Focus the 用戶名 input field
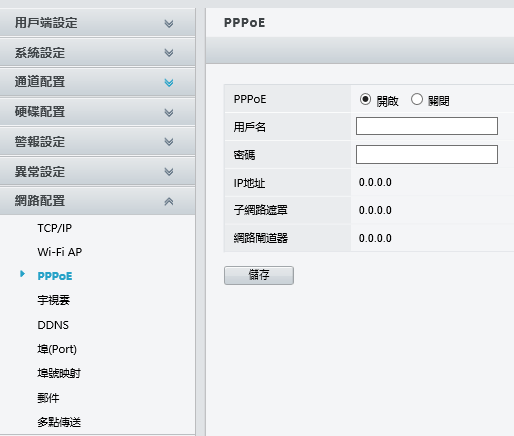 [427, 126]
